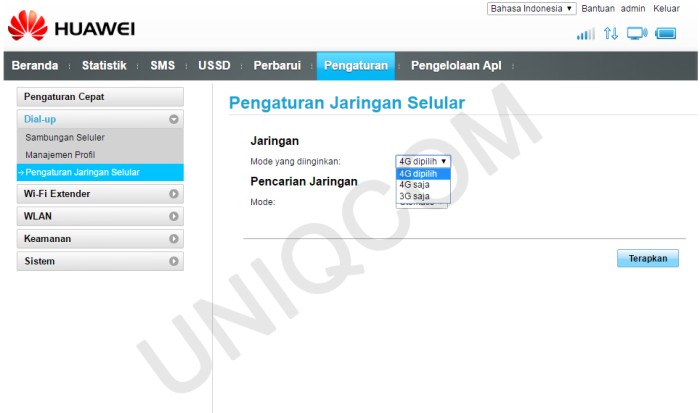Click the WLAN section title

coord(38,216)
